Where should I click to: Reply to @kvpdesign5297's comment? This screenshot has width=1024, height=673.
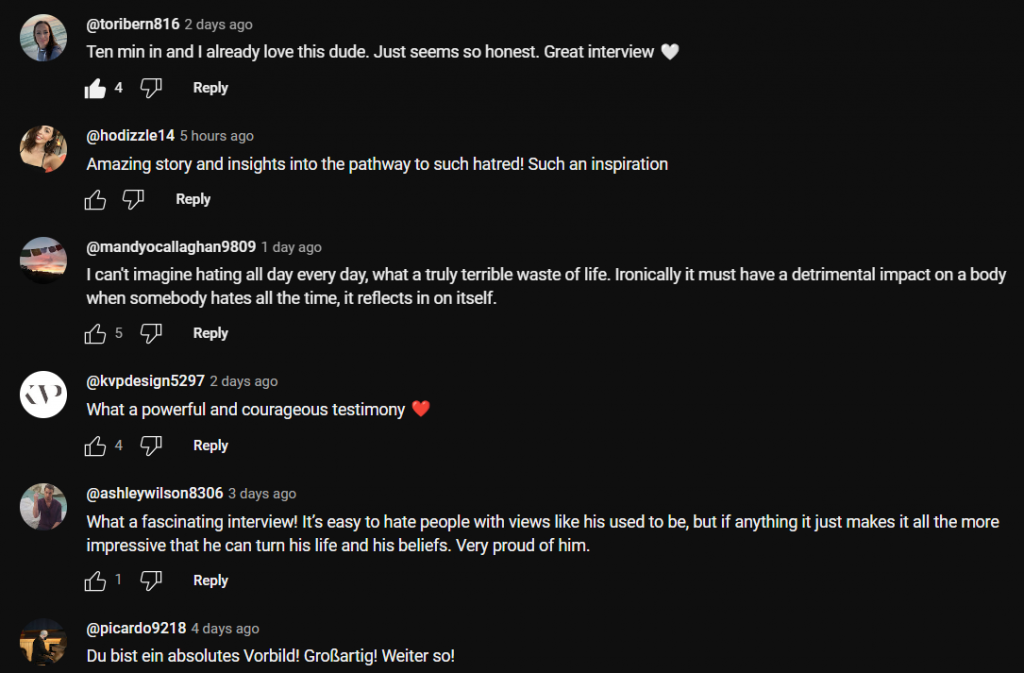click(210, 446)
